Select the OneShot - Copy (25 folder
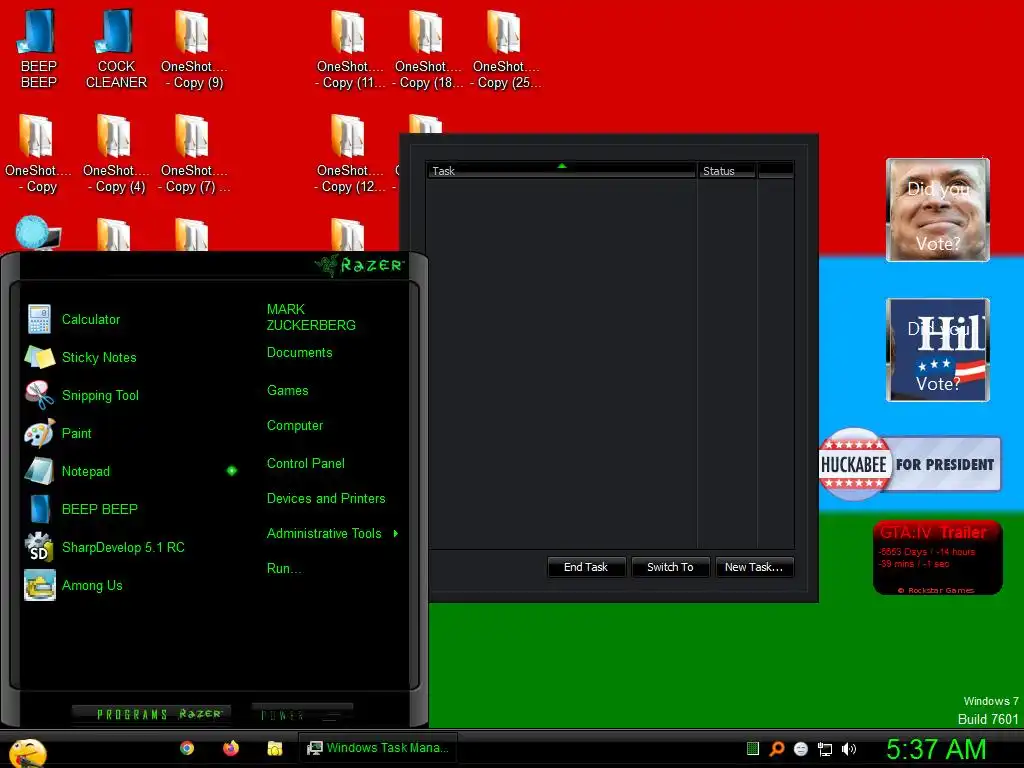This screenshot has width=1024, height=768. pos(505,48)
